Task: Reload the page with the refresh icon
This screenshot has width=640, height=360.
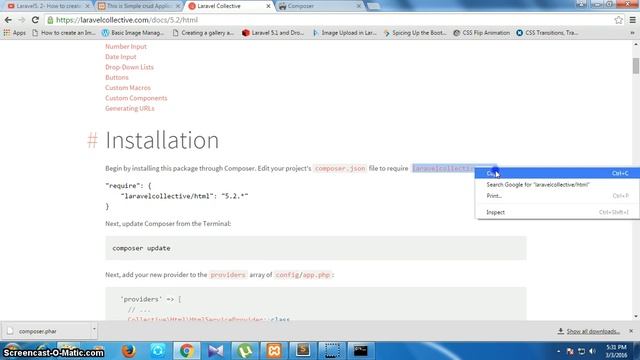Action: [35, 20]
